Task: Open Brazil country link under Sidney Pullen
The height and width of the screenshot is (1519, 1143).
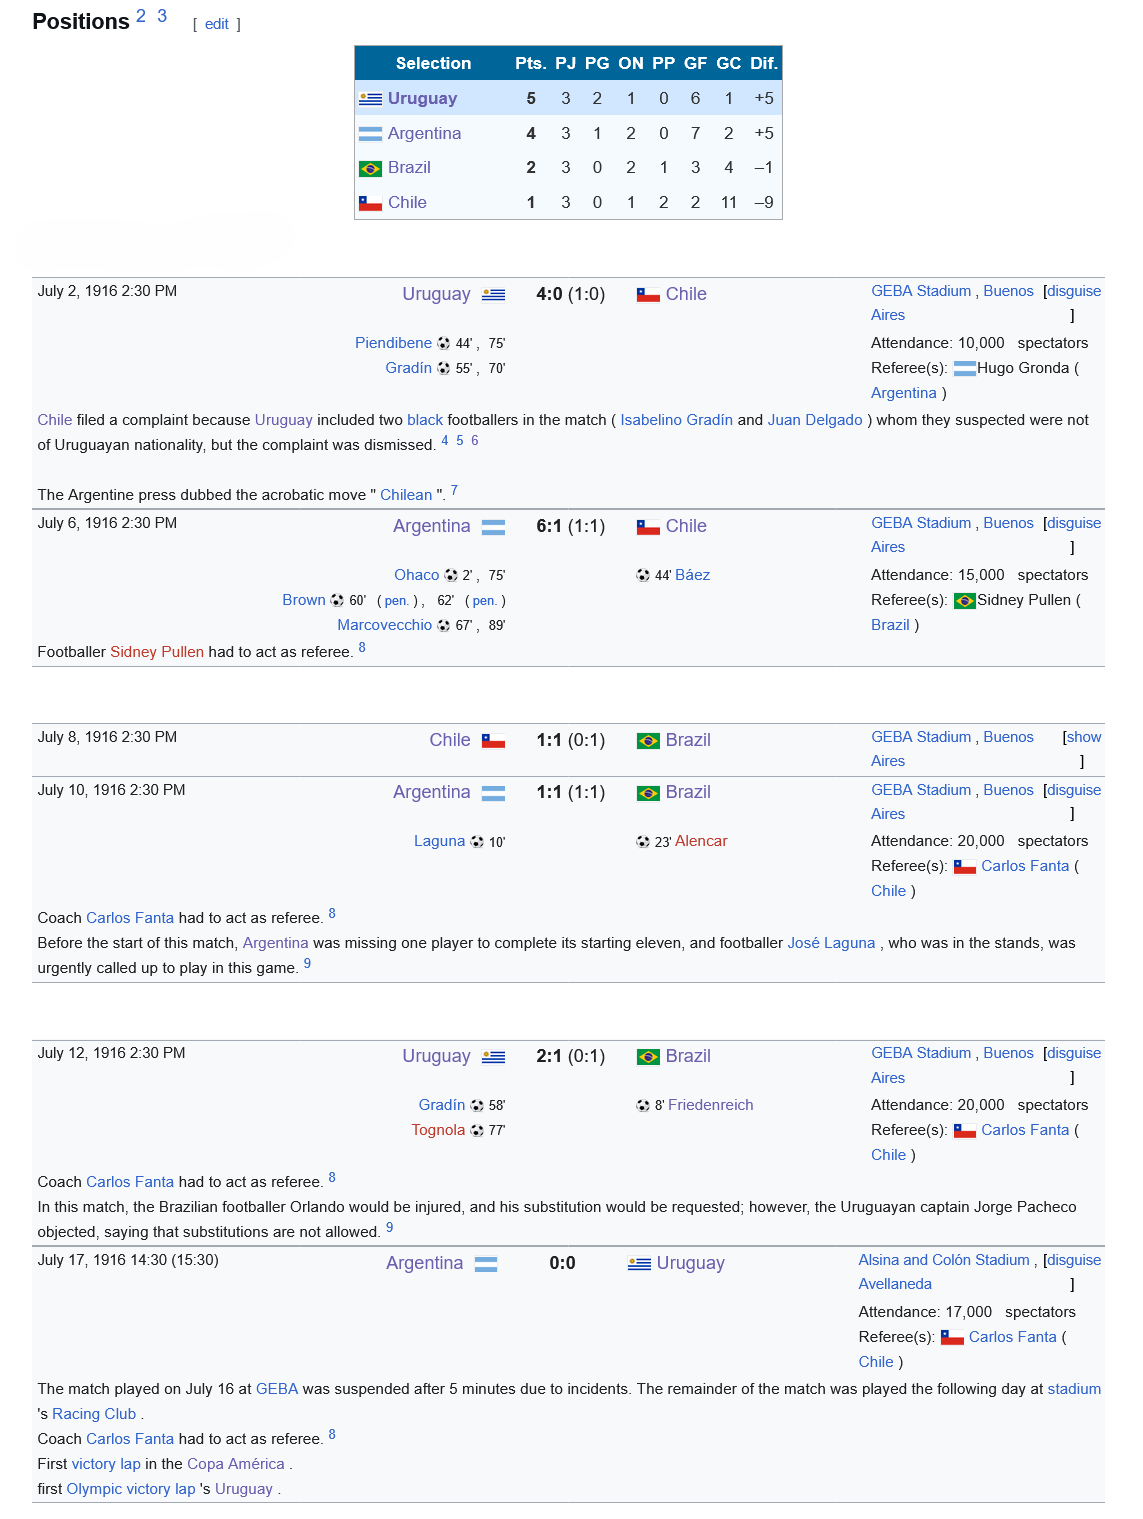Action: pos(890,625)
